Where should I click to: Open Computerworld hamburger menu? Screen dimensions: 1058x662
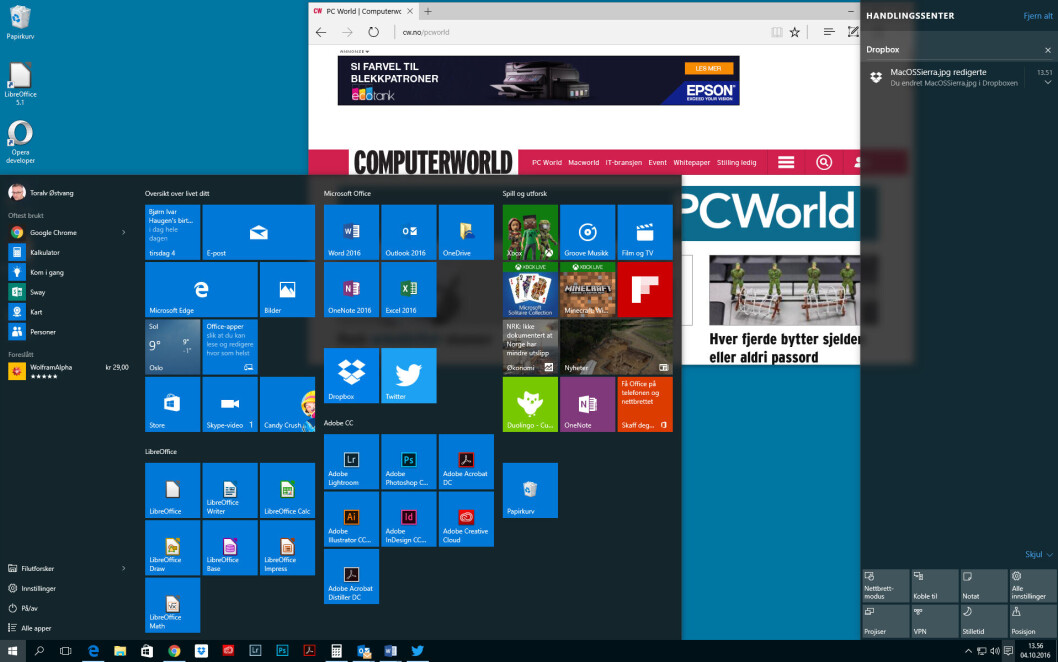click(x=786, y=163)
